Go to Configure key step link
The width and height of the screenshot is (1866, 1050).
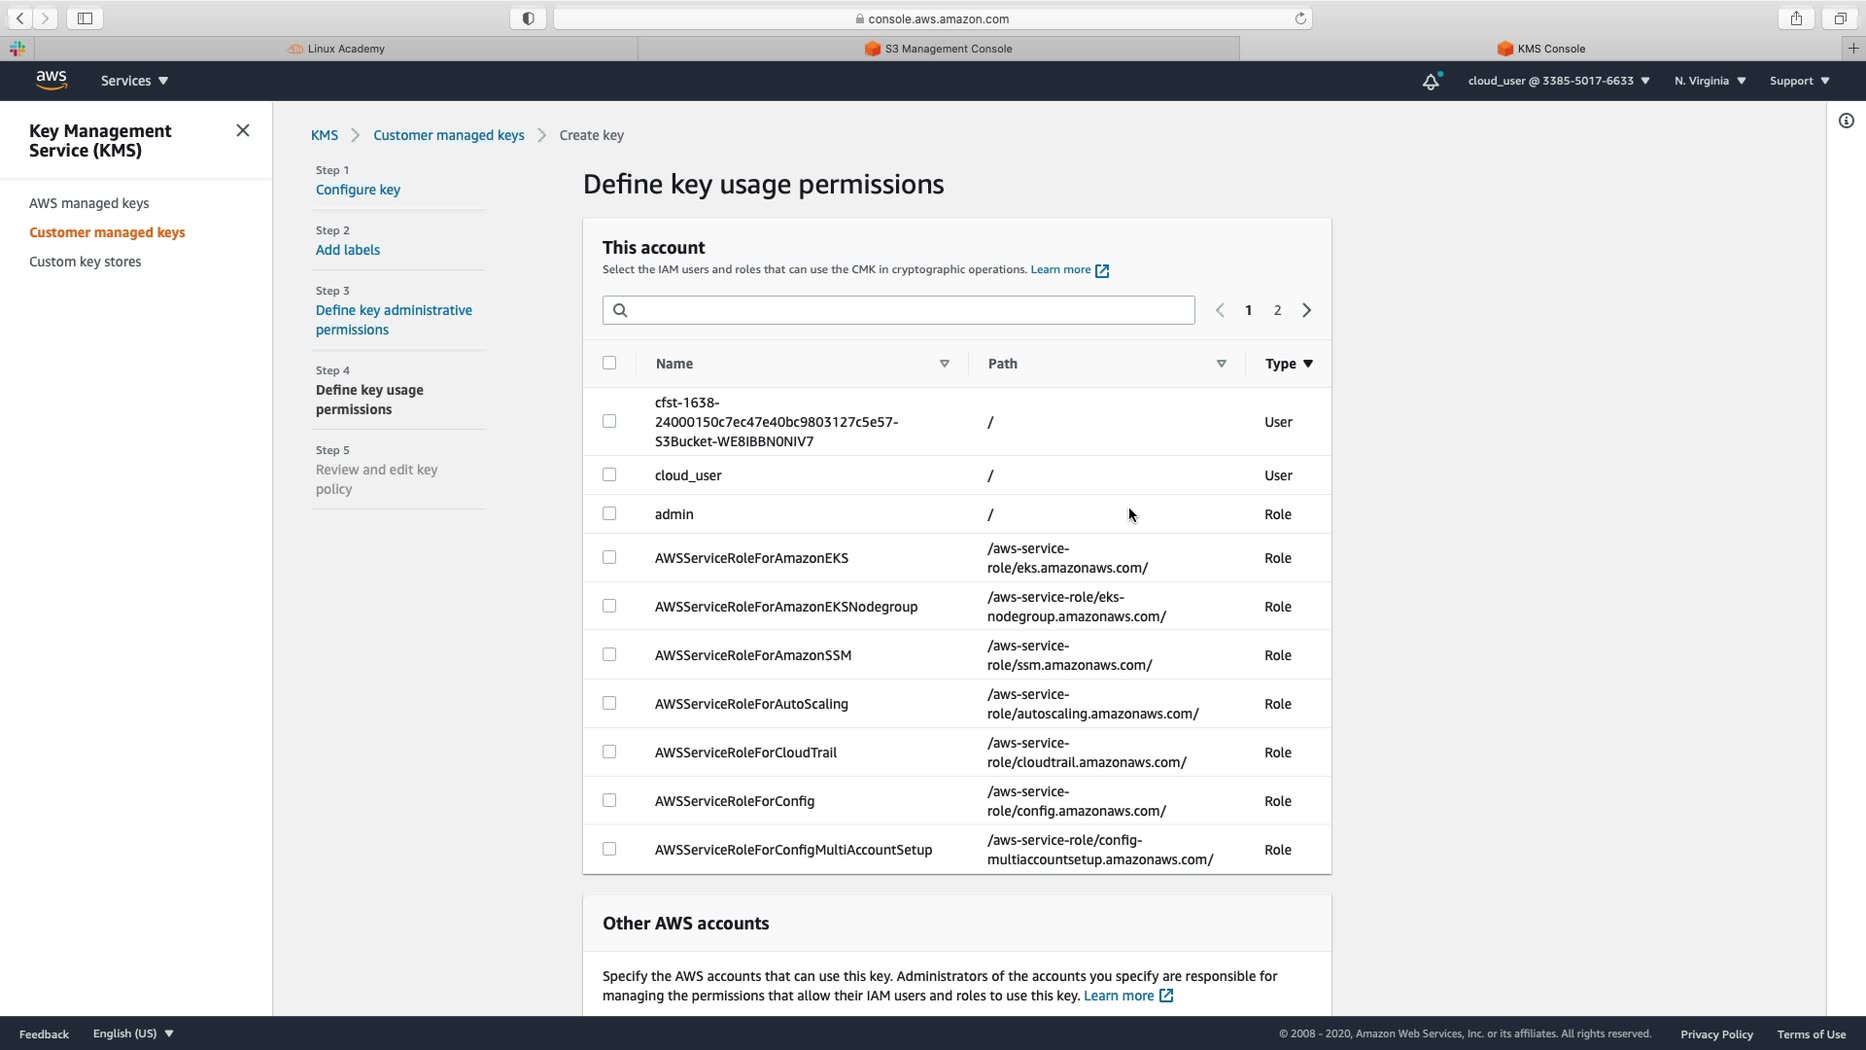[x=358, y=190]
